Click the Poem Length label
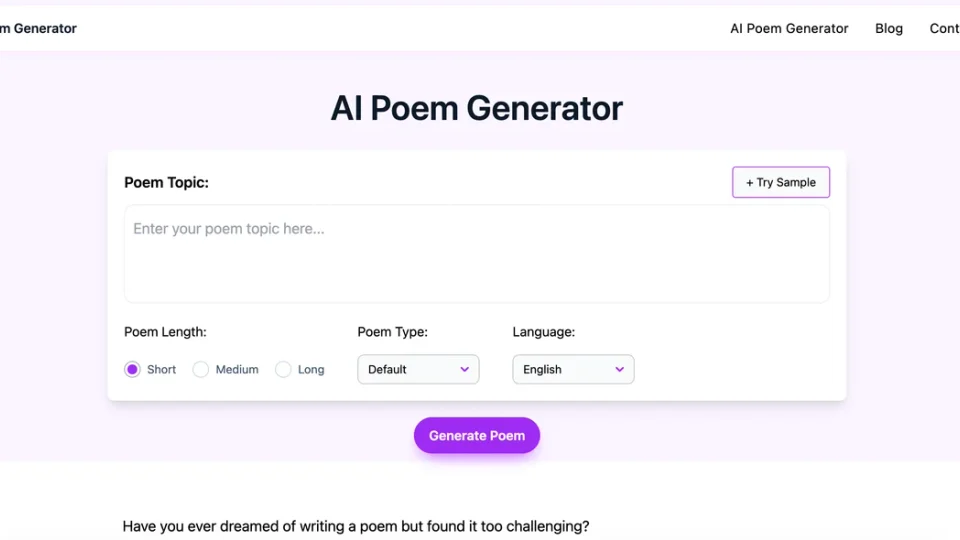 click(165, 332)
